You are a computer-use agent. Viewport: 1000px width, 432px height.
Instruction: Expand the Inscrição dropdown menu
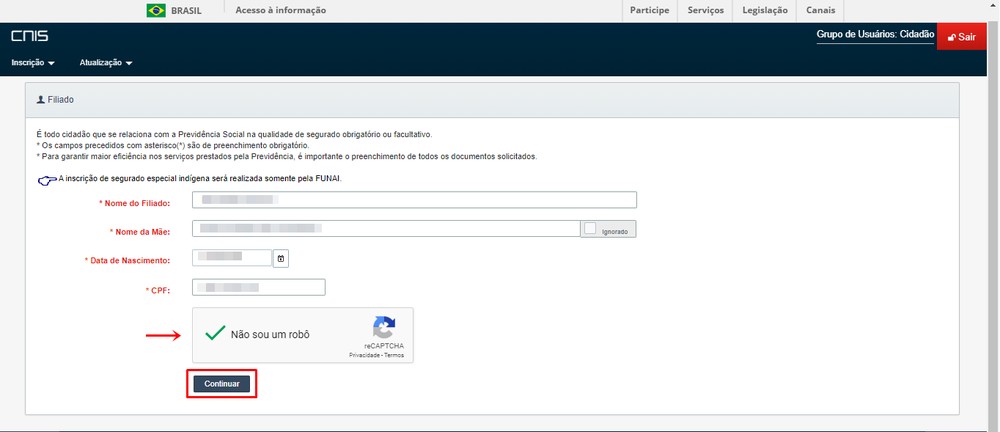click(x=33, y=63)
